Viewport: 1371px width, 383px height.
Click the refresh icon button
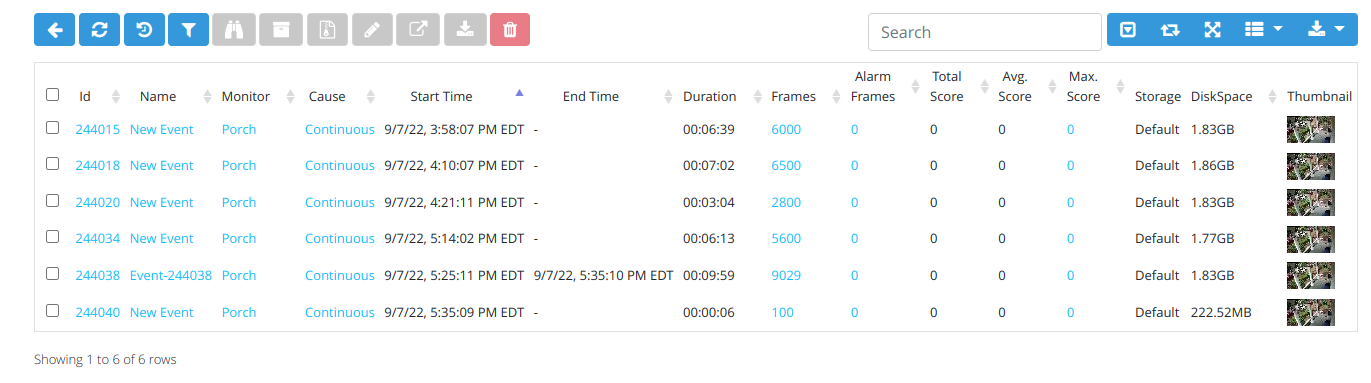point(99,30)
